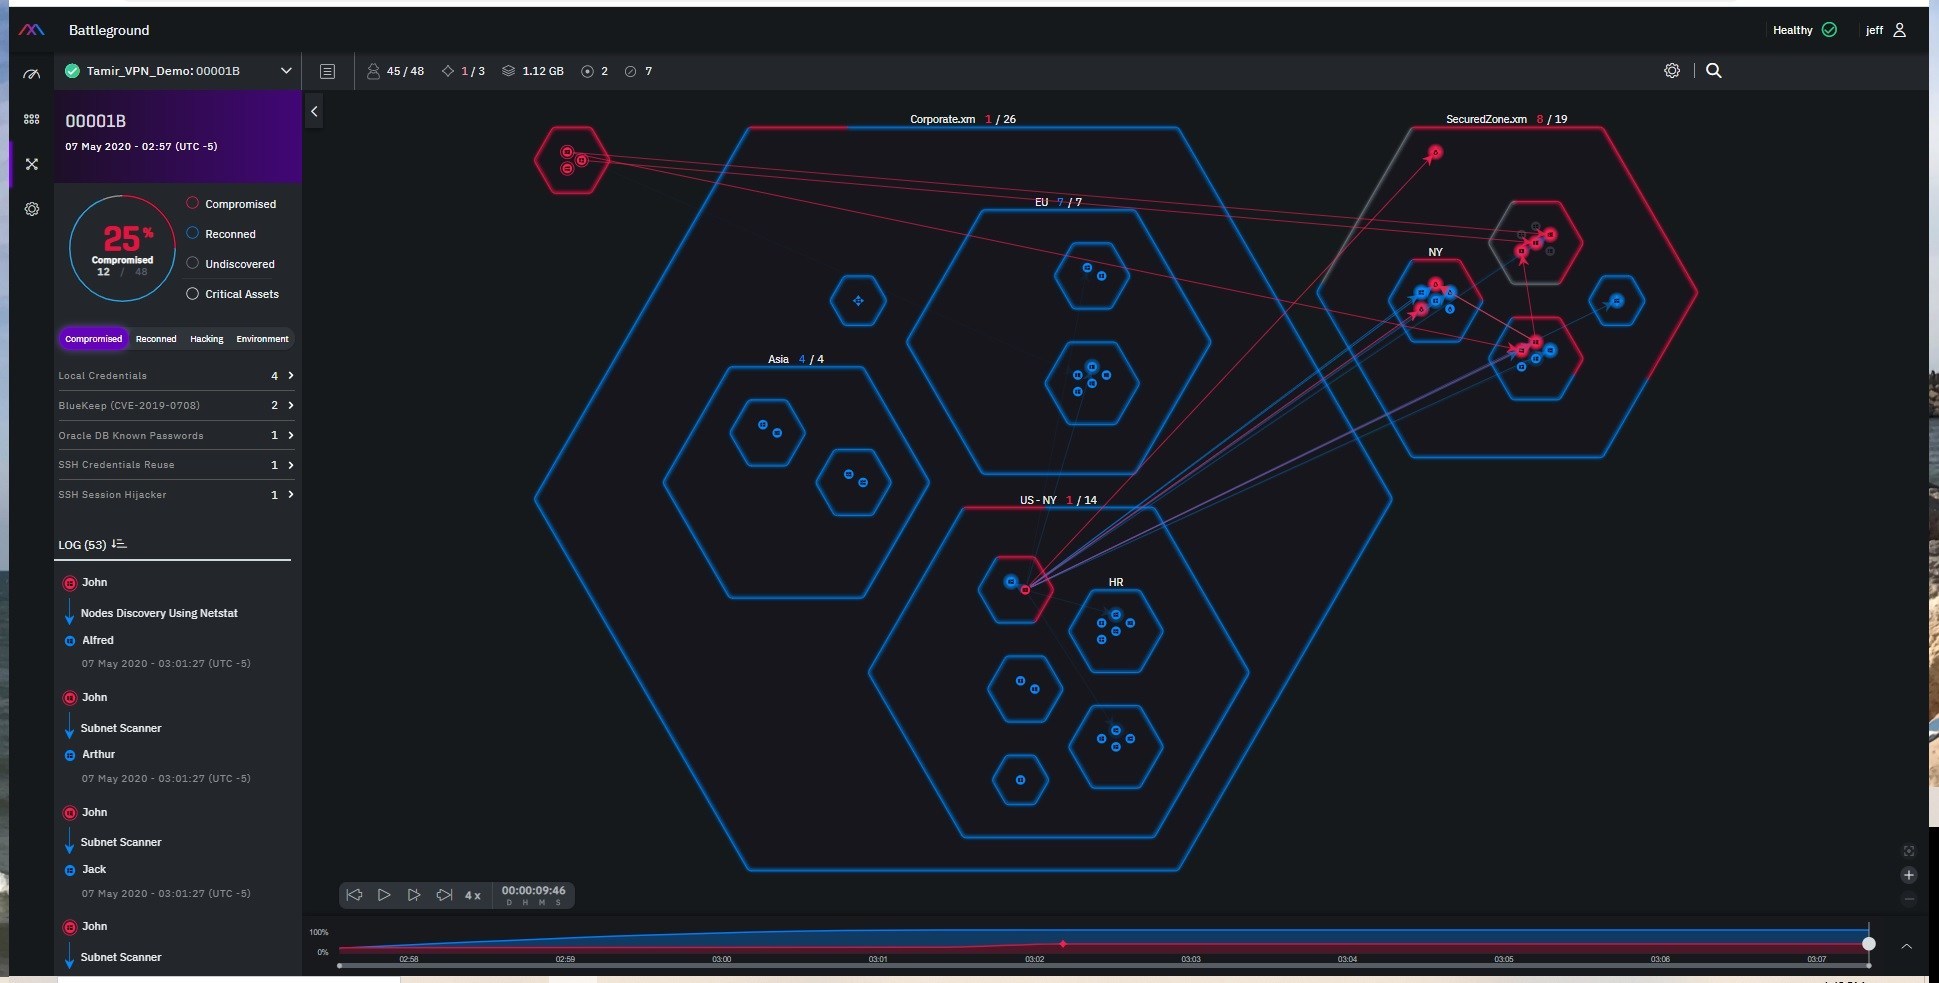
Task: Switch to the Hacking tab
Action: click(206, 339)
